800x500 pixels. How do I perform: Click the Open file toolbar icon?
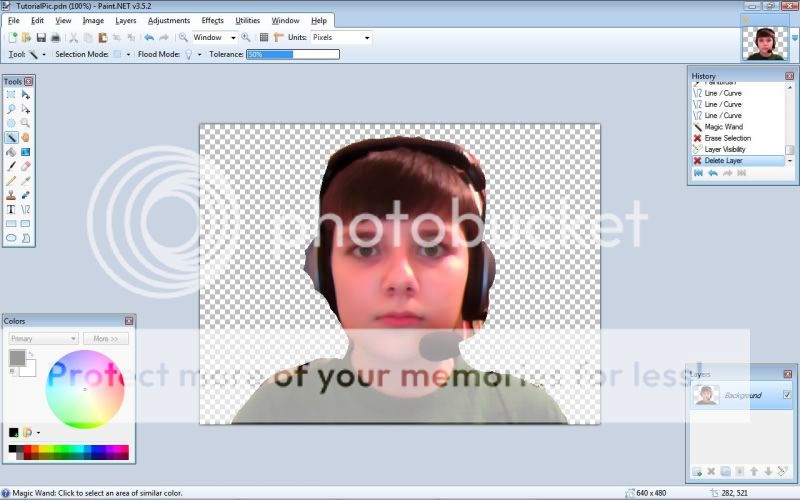[26, 37]
